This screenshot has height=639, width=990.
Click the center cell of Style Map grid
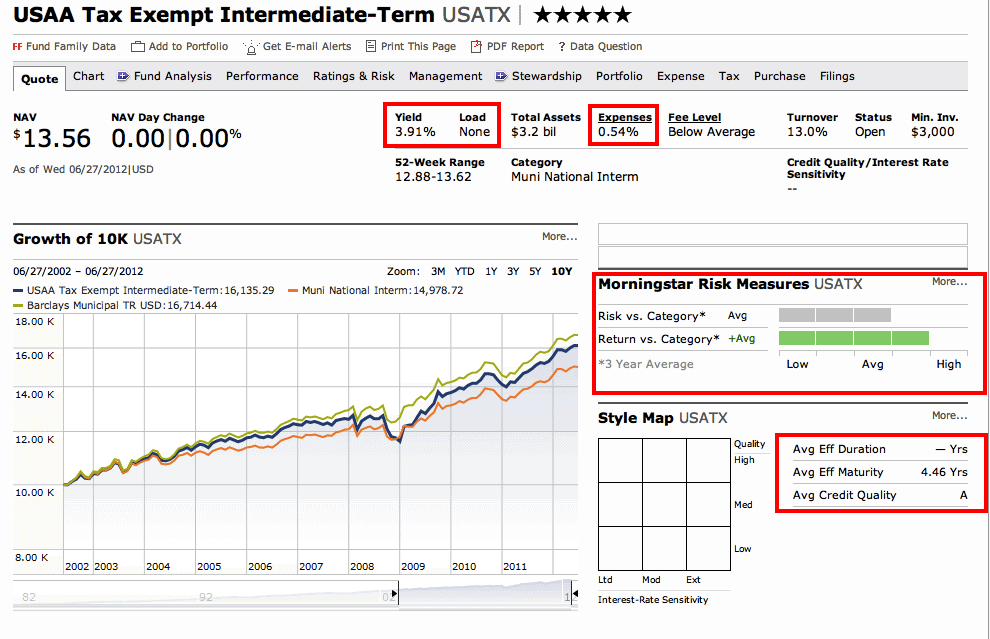coord(664,505)
